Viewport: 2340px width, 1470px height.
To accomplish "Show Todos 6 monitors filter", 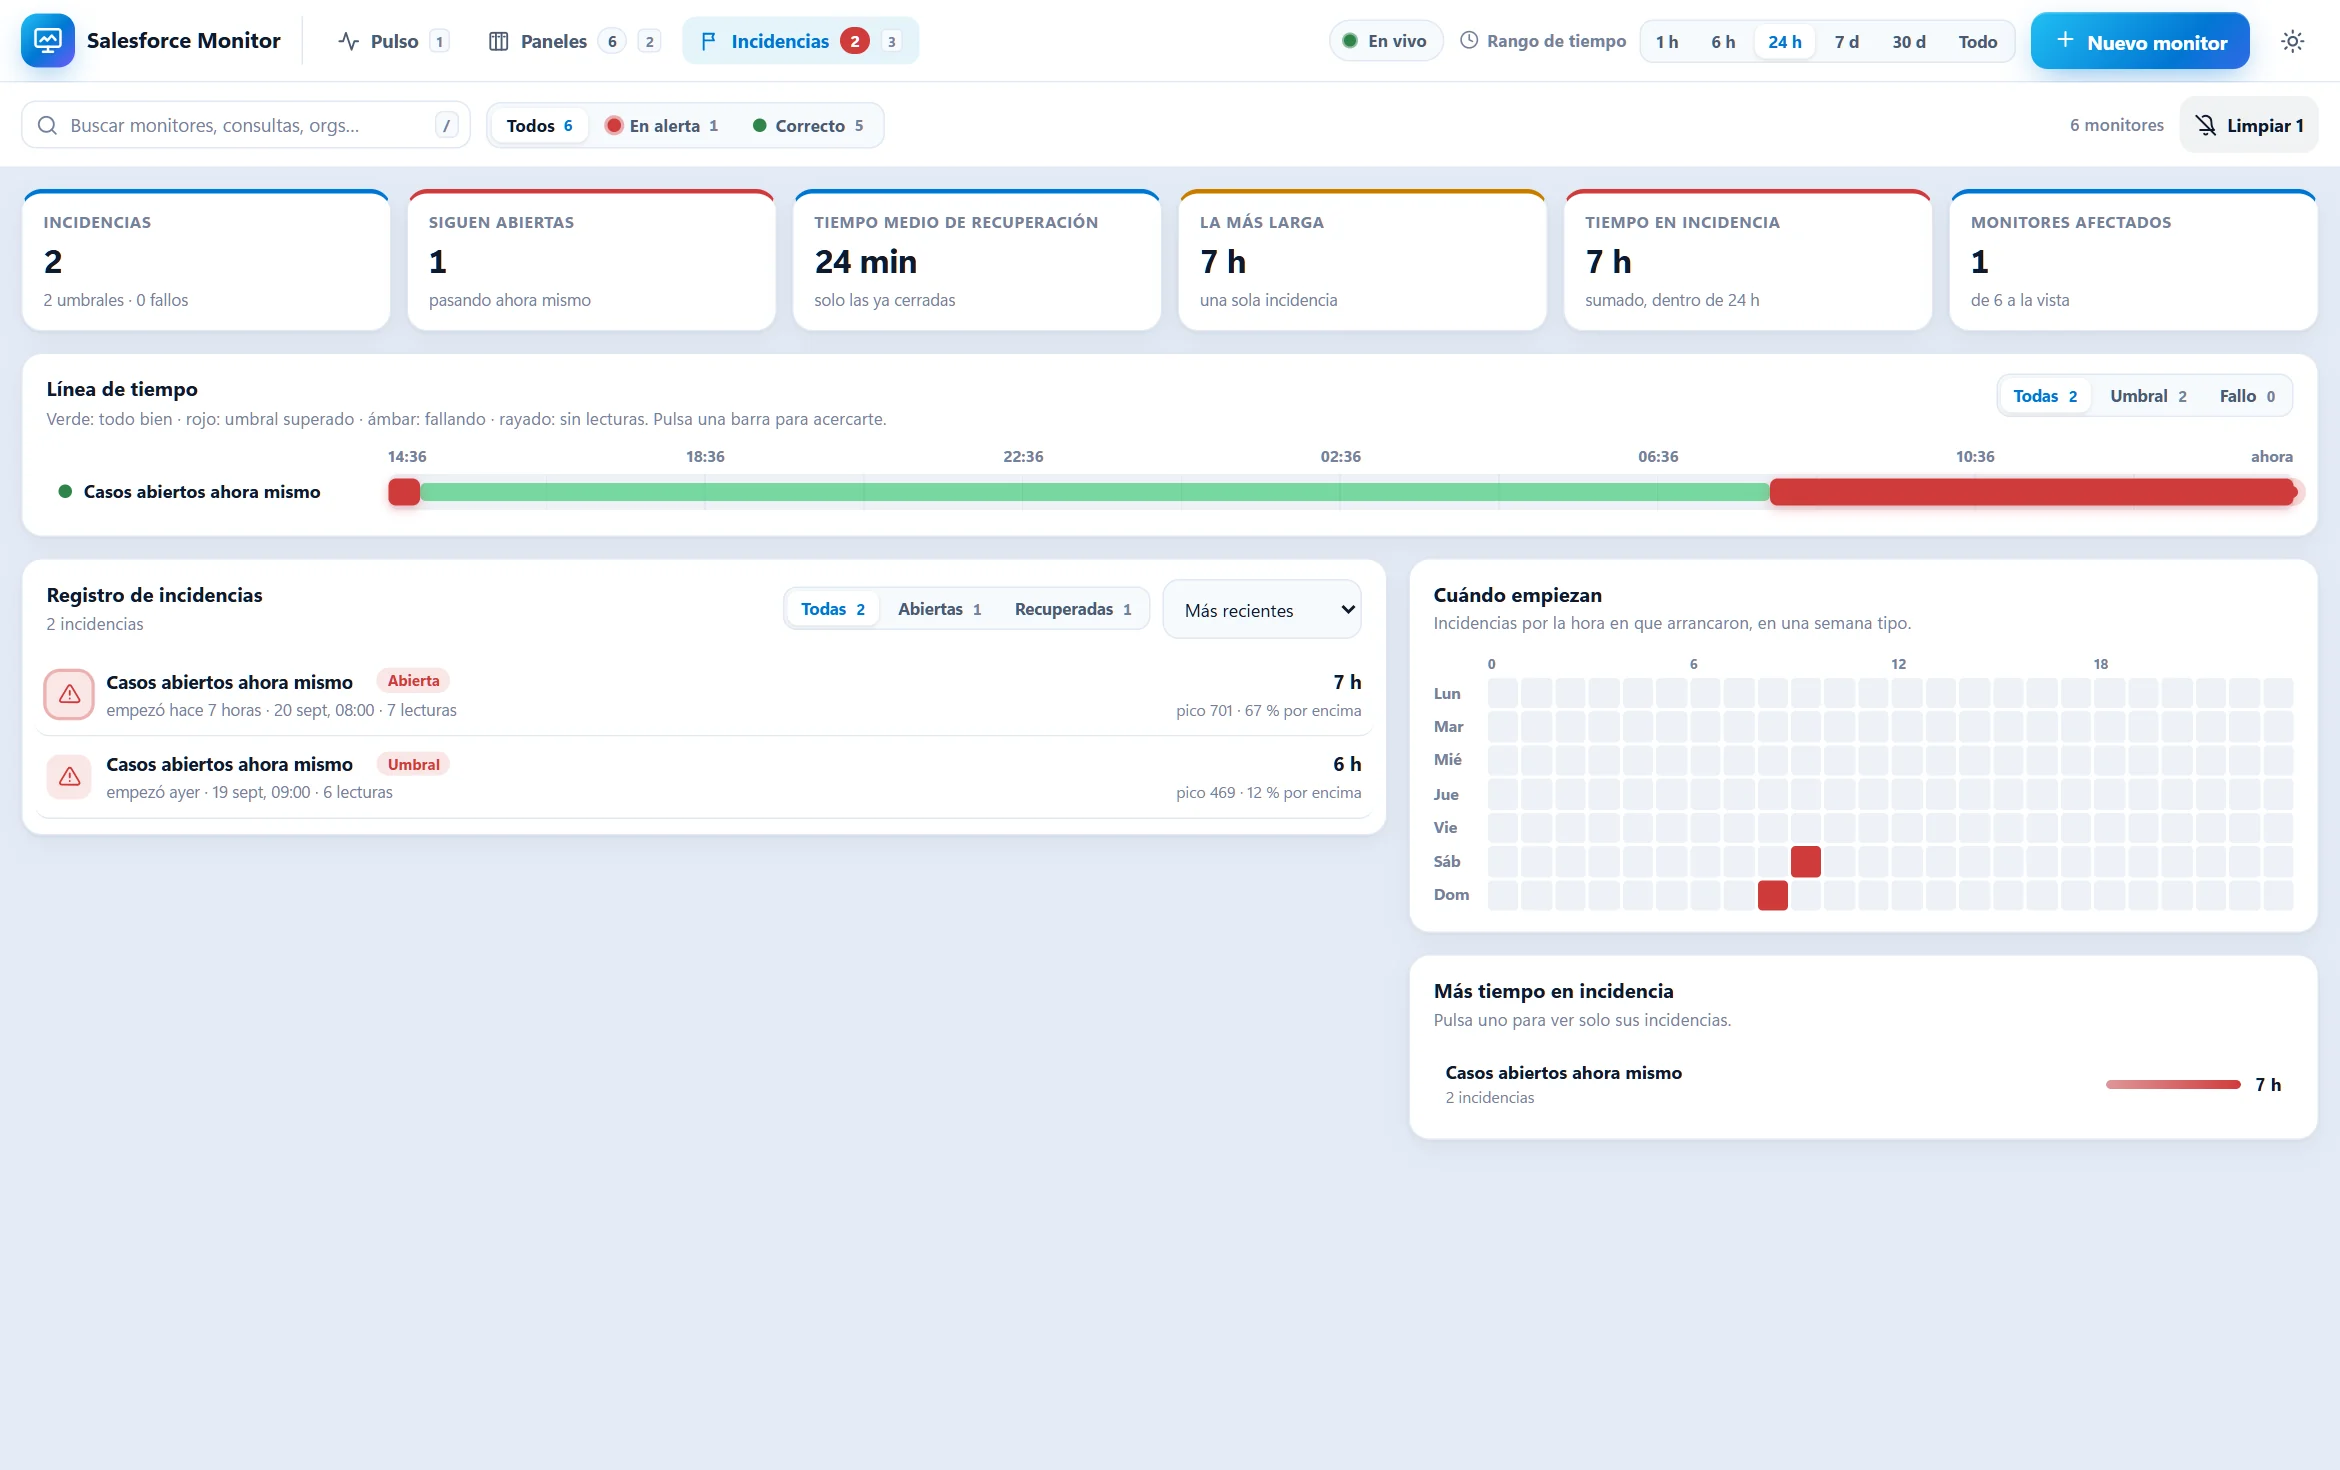I will tap(539, 125).
